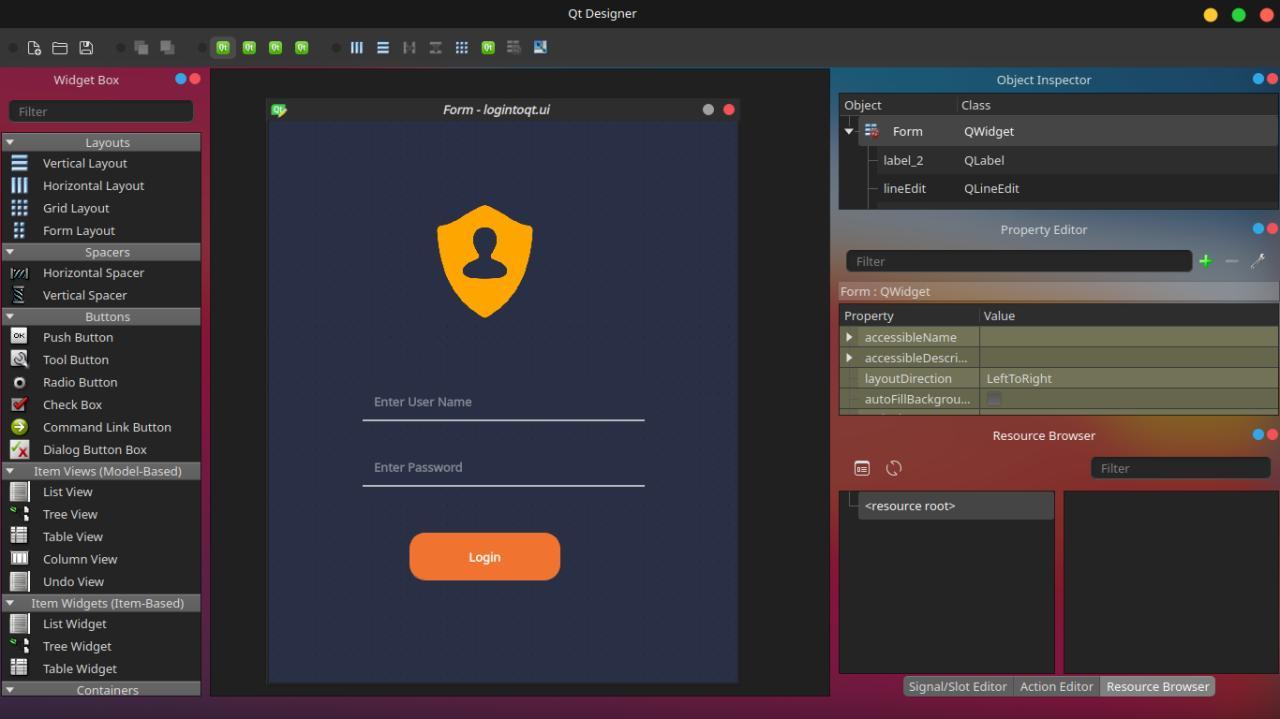The width and height of the screenshot is (1280, 719).
Task: Click the Break Layout toolbar icon
Action: (514, 47)
